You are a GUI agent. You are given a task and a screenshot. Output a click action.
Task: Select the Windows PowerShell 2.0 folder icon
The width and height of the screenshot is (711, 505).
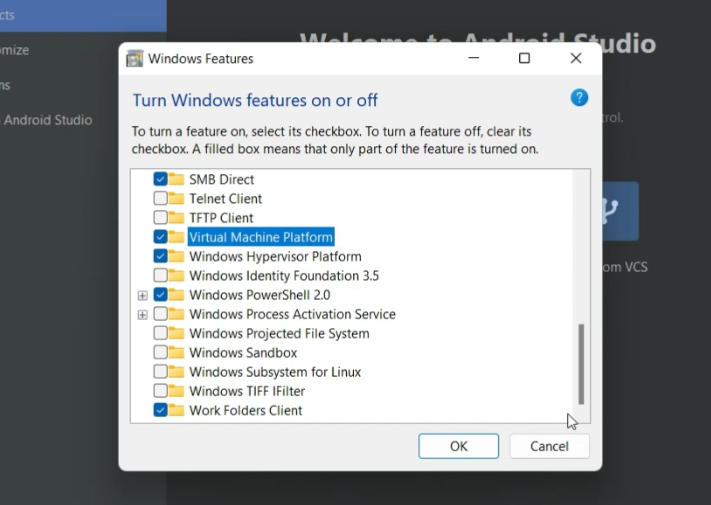click(176, 295)
